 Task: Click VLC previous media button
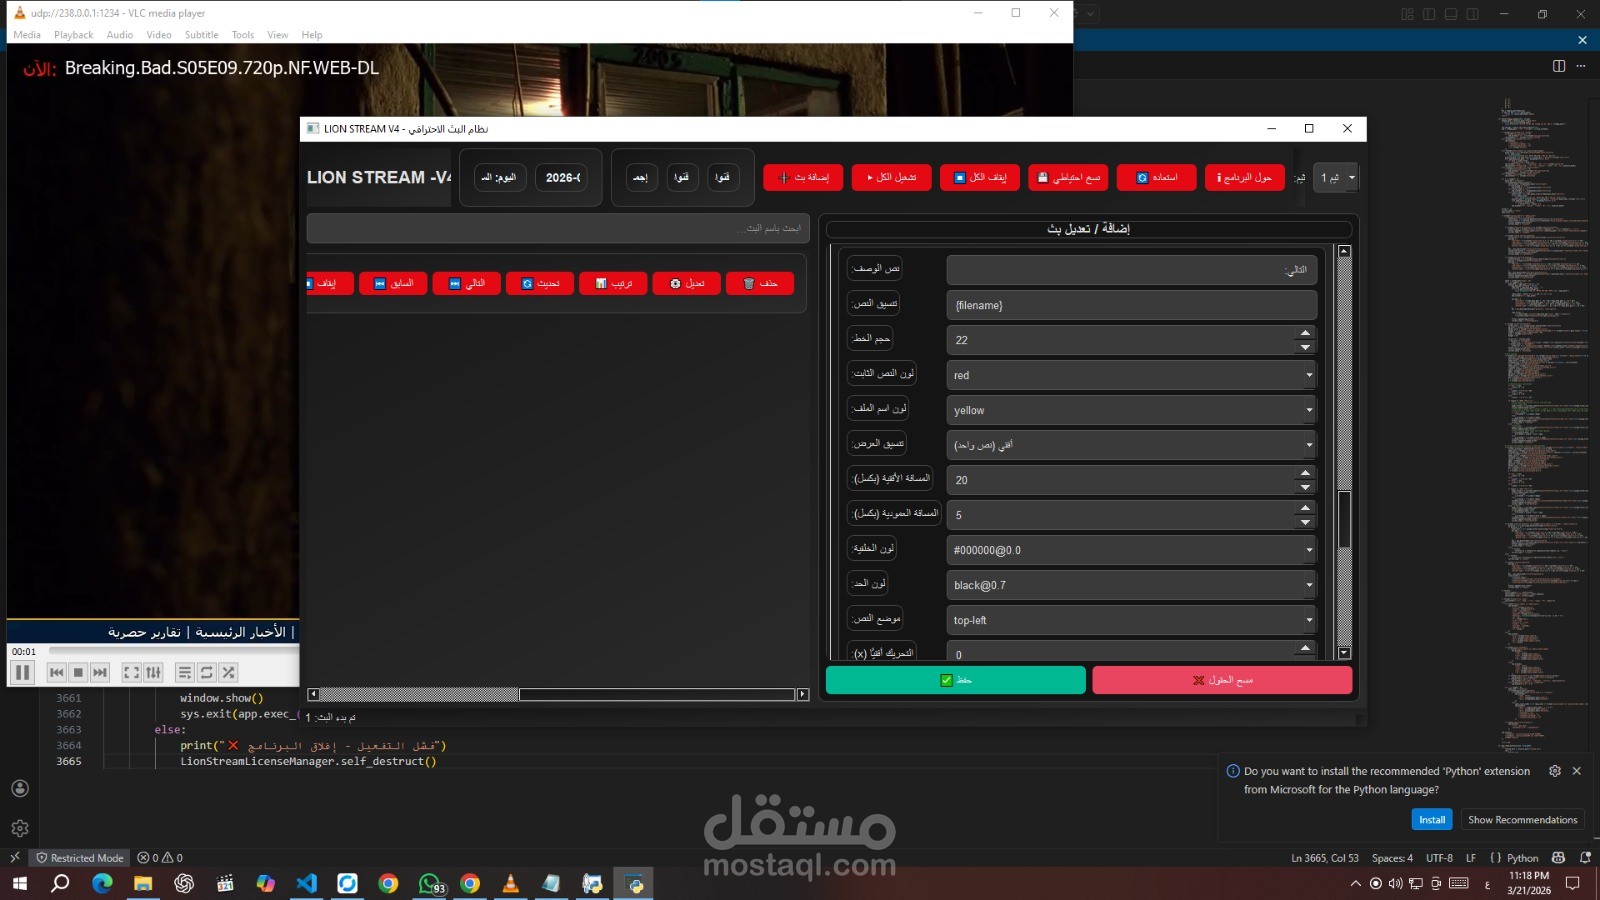pyautogui.click(x=57, y=673)
